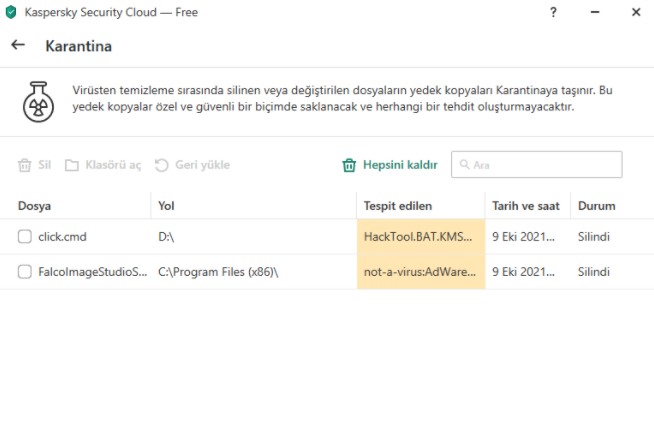The width and height of the screenshot is (654, 447).
Task: Open help with the question mark icon
Action: point(553,12)
